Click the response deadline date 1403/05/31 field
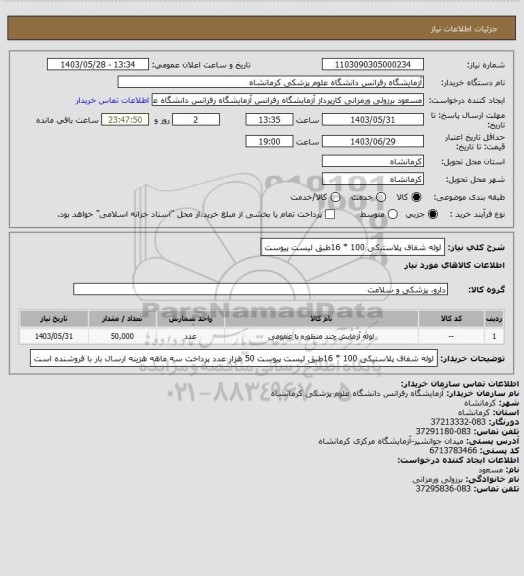This screenshot has width=524, height=576. click(373, 120)
